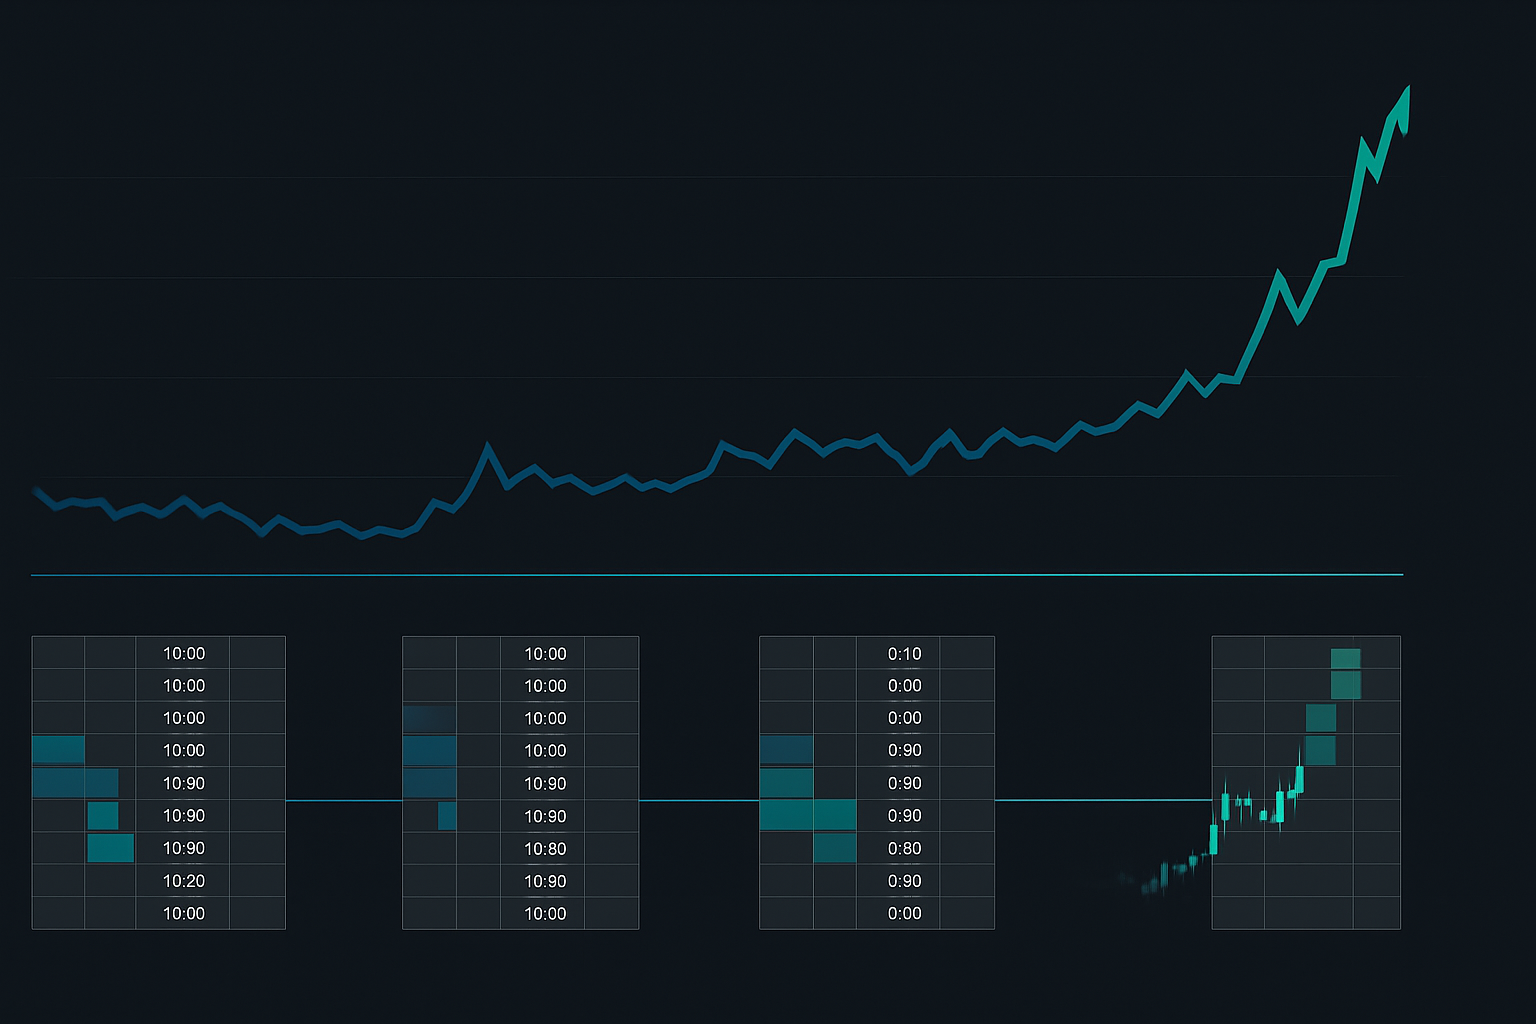This screenshot has width=1536, height=1024.
Task: Click the faded candlesticks left of the rightmost panel
Action: pos(1165,875)
